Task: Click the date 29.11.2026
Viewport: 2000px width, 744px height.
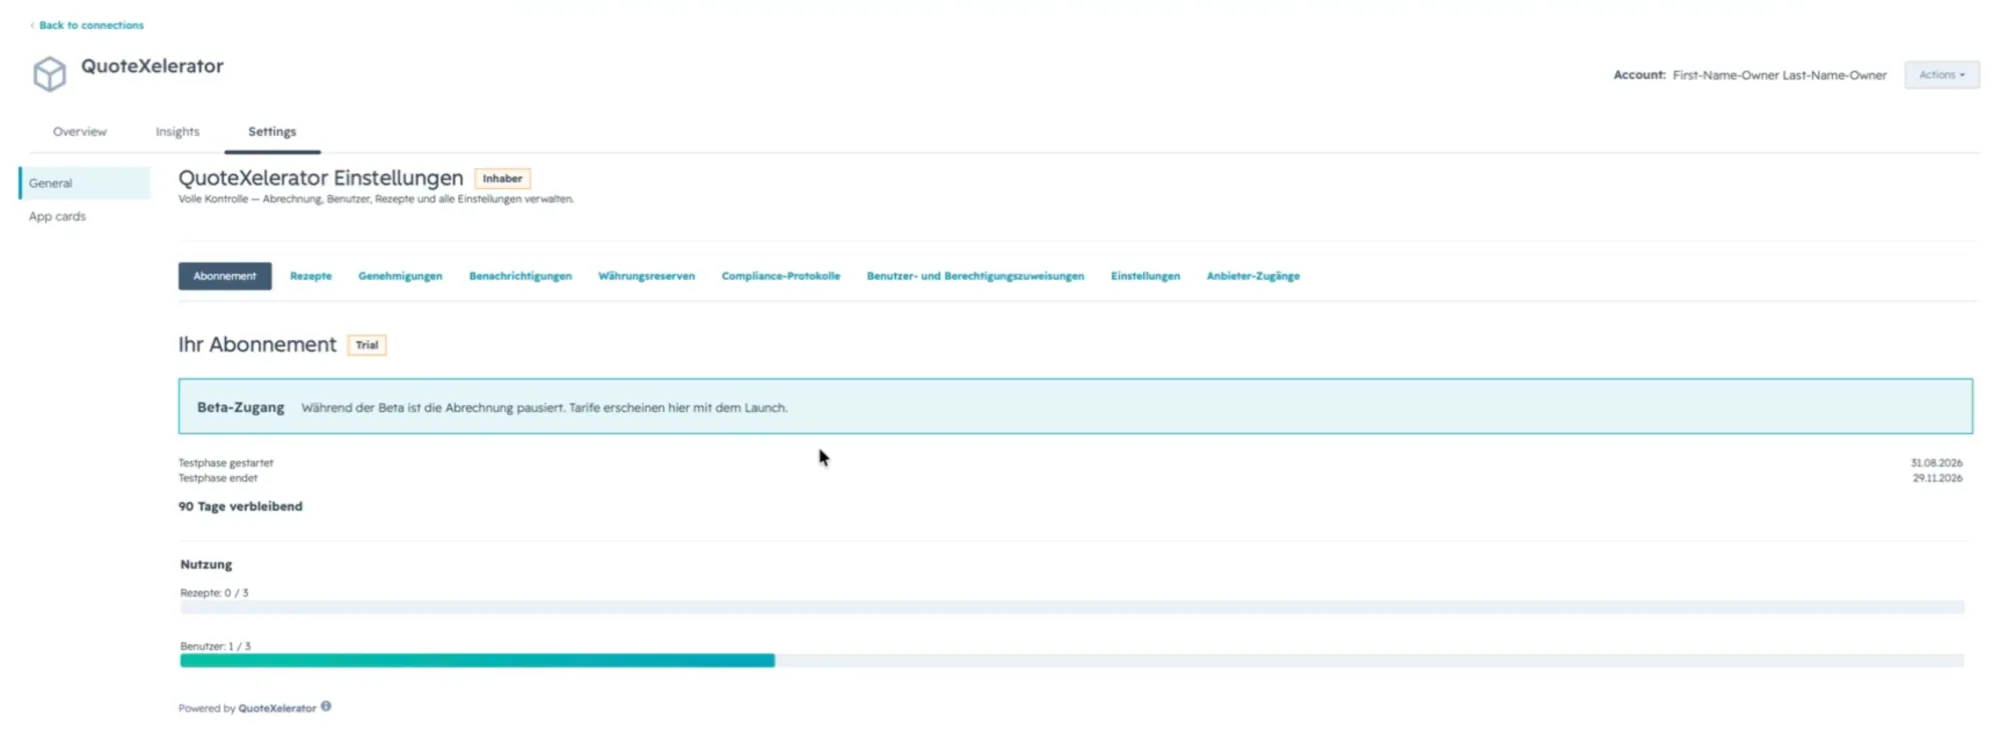Action: [x=1937, y=478]
